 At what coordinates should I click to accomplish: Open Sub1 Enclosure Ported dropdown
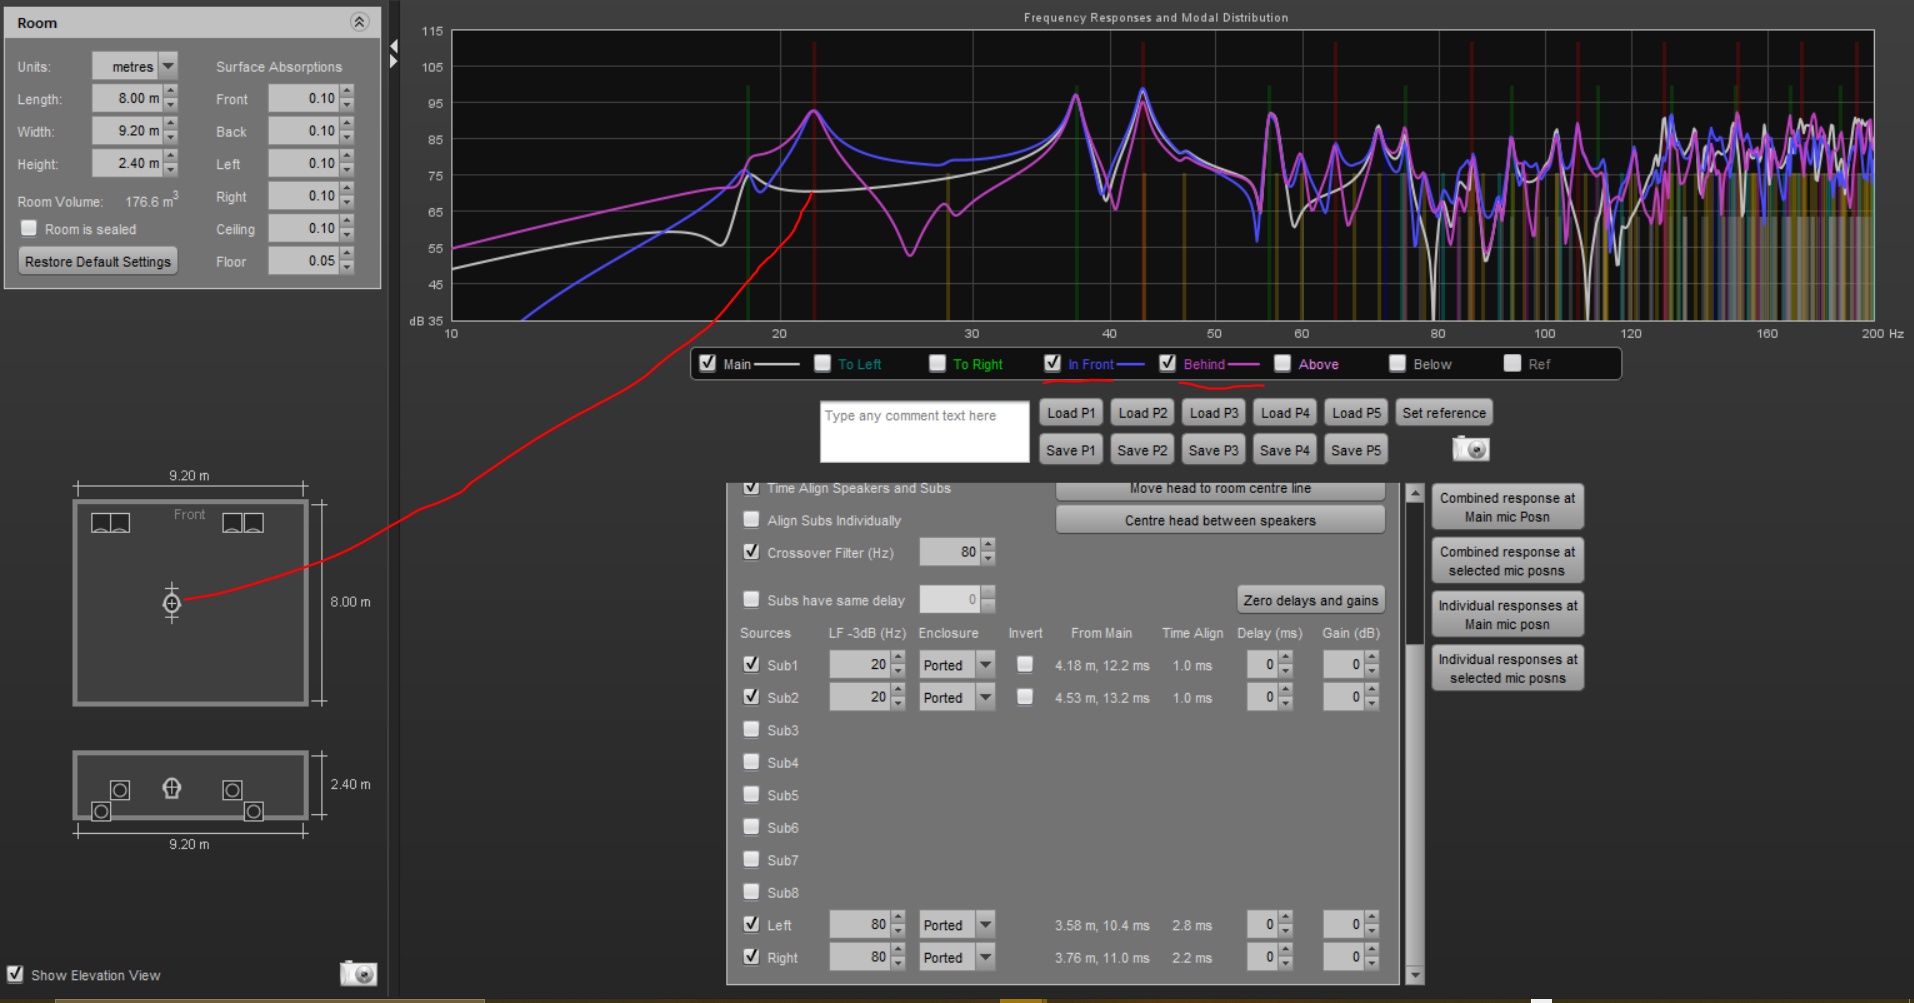pyautogui.click(x=985, y=665)
